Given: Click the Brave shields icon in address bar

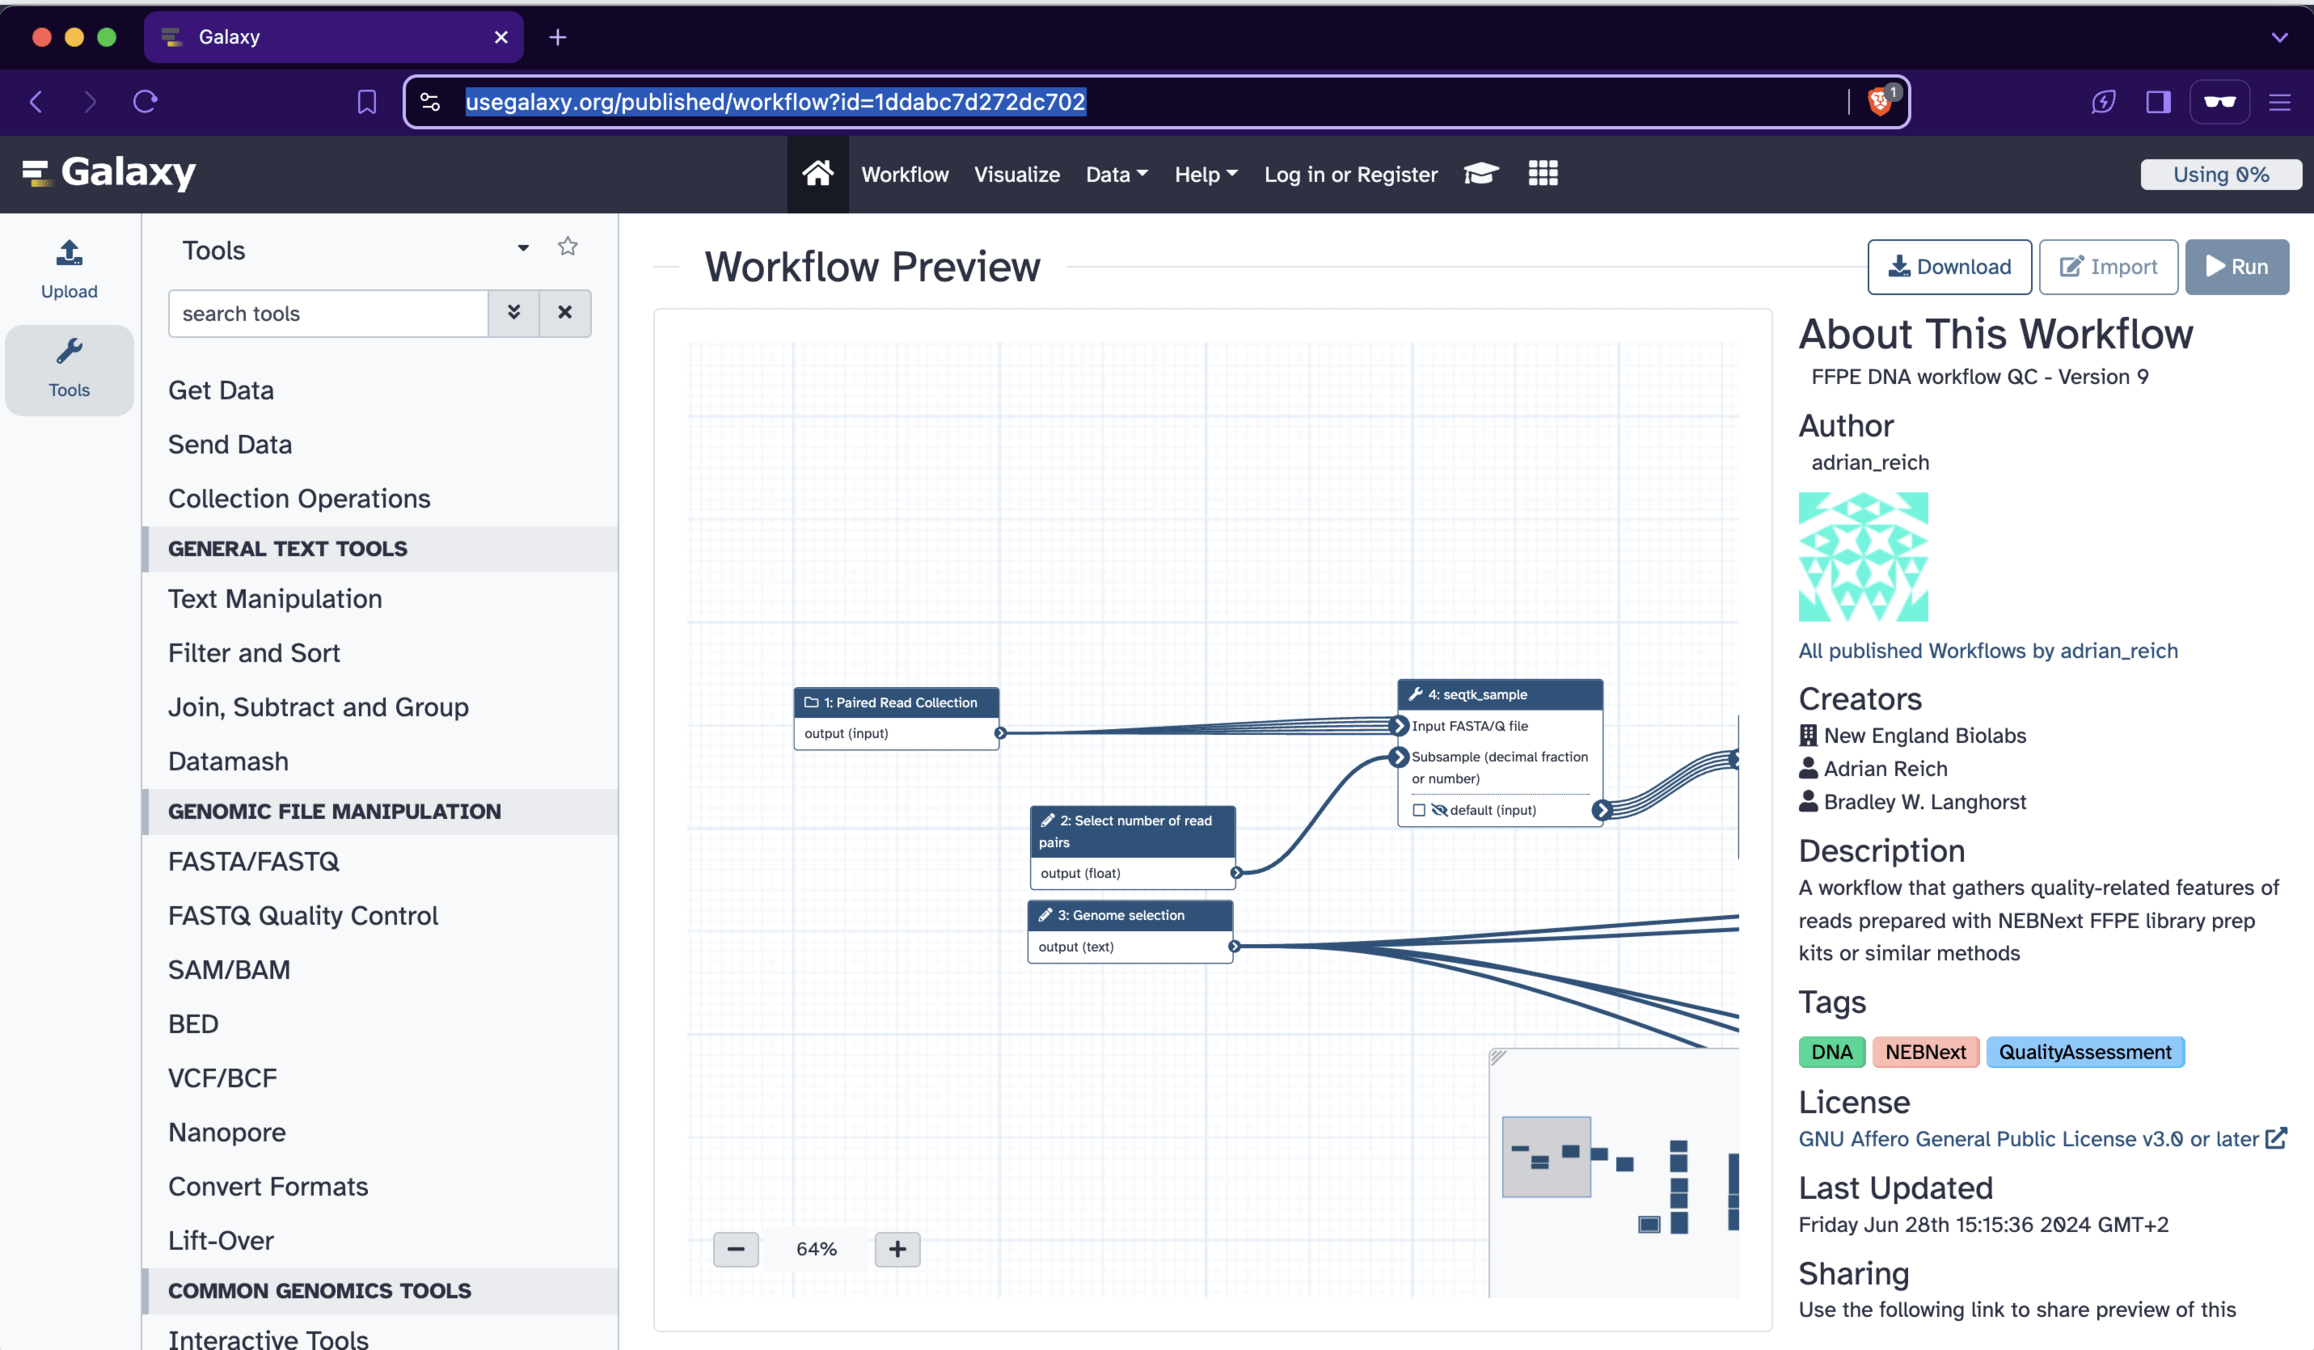Looking at the screenshot, I should (x=1880, y=101).
